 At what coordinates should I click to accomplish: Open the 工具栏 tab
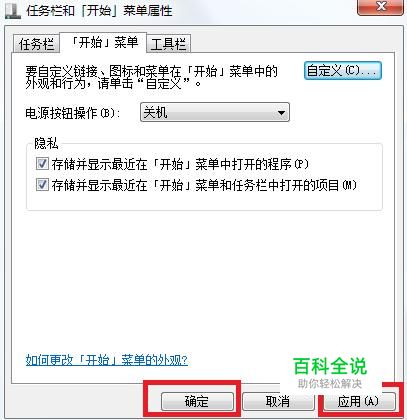tap(168, 44)
